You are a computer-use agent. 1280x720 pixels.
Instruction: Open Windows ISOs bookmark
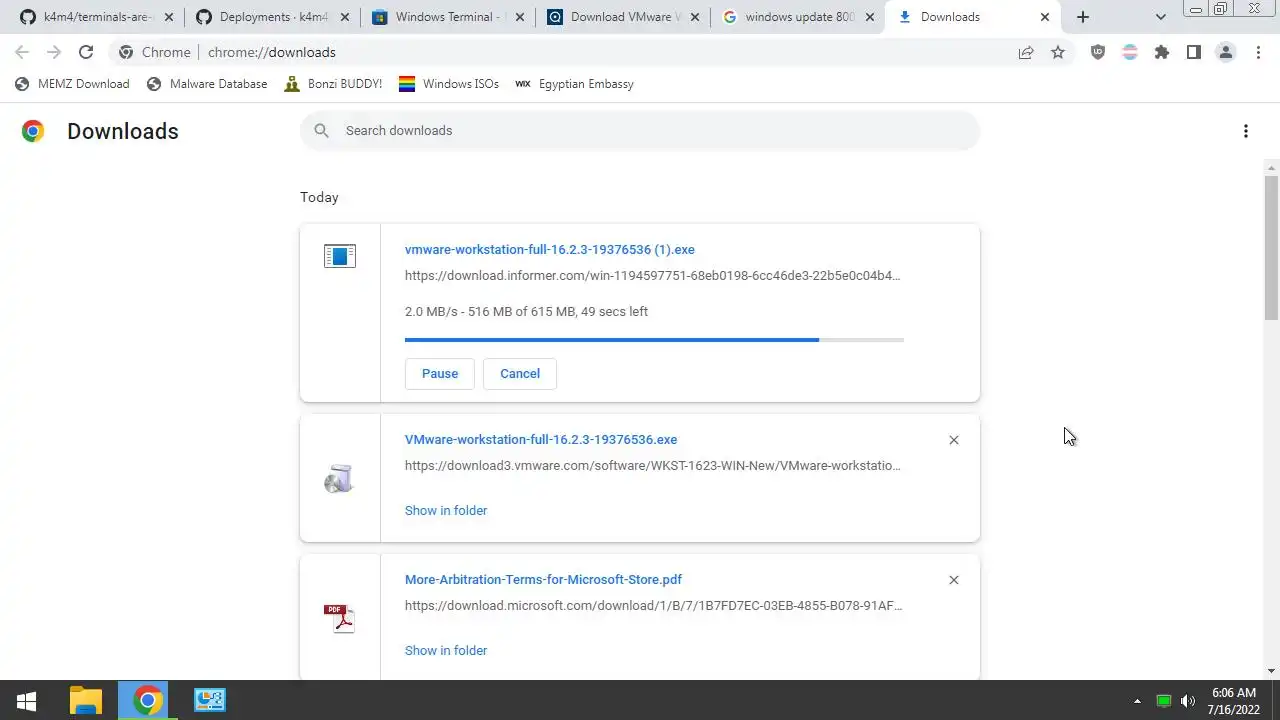coord(449,84)
